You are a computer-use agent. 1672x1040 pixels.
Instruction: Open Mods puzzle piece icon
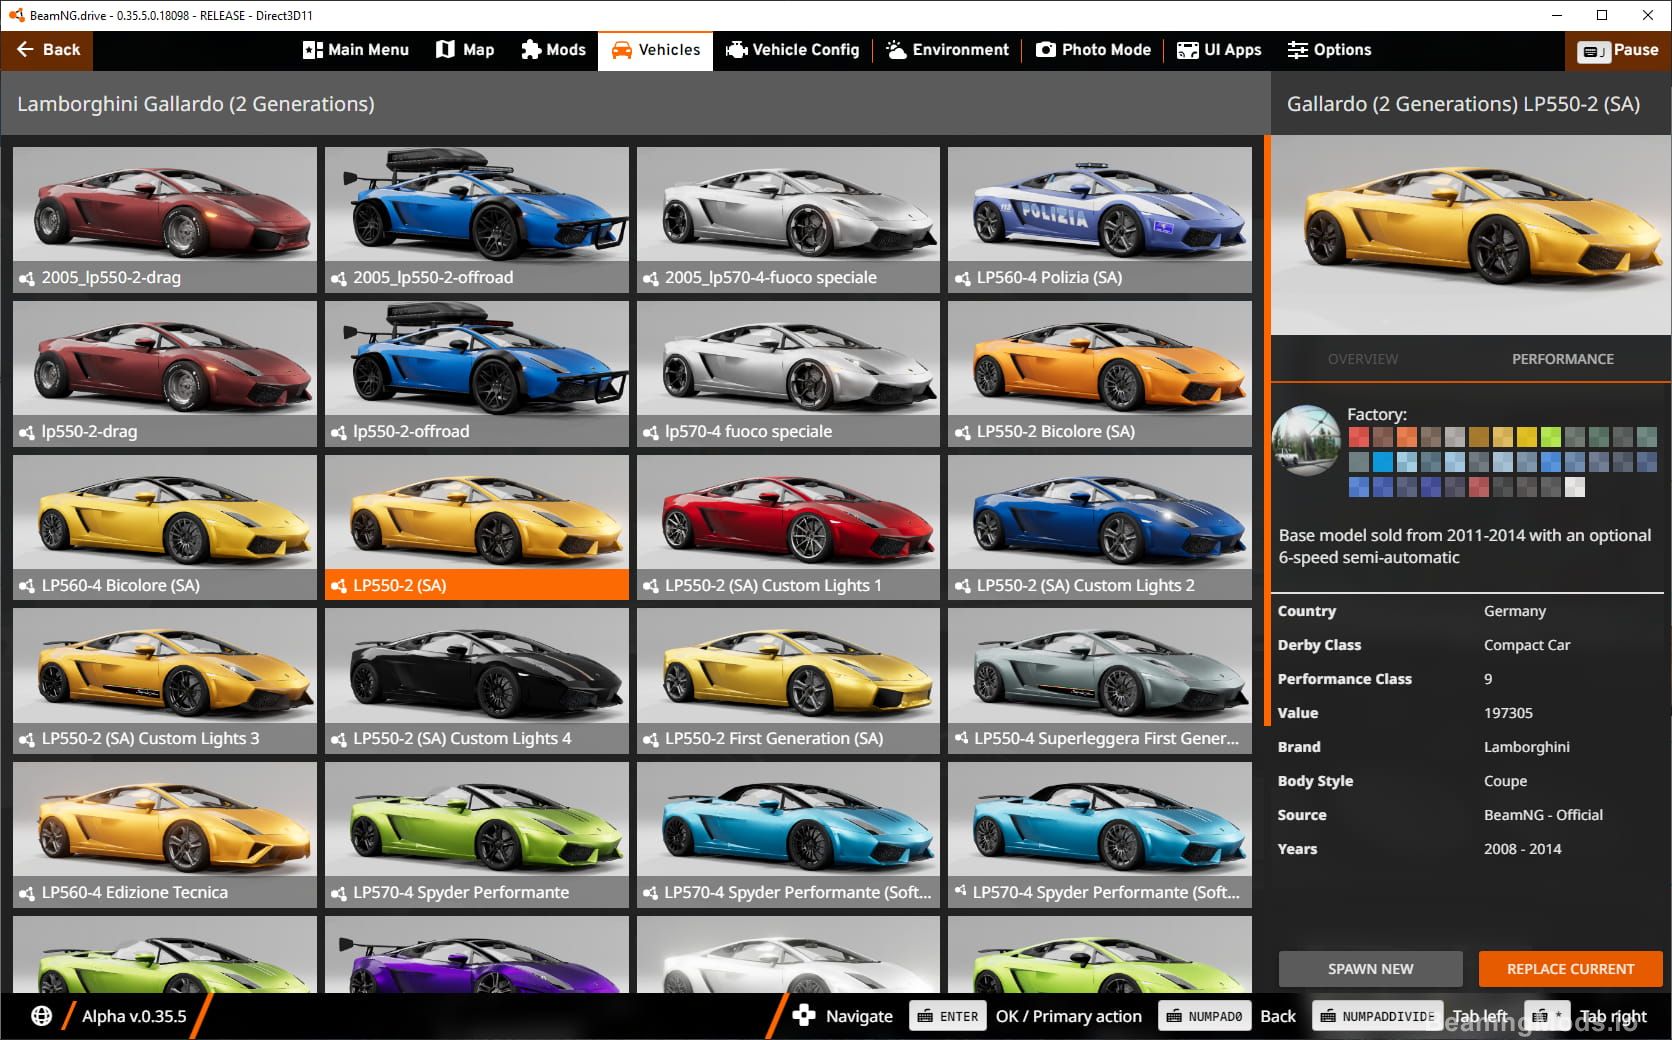coord(531,50)
